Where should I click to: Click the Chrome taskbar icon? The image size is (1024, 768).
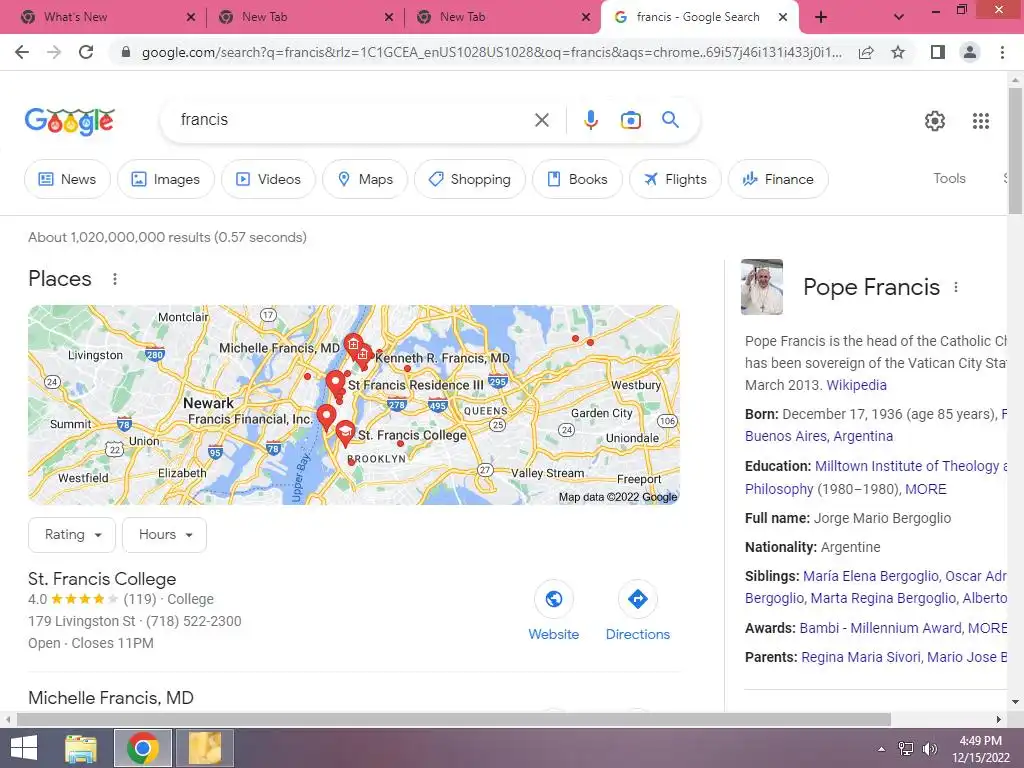coord(143,748)
